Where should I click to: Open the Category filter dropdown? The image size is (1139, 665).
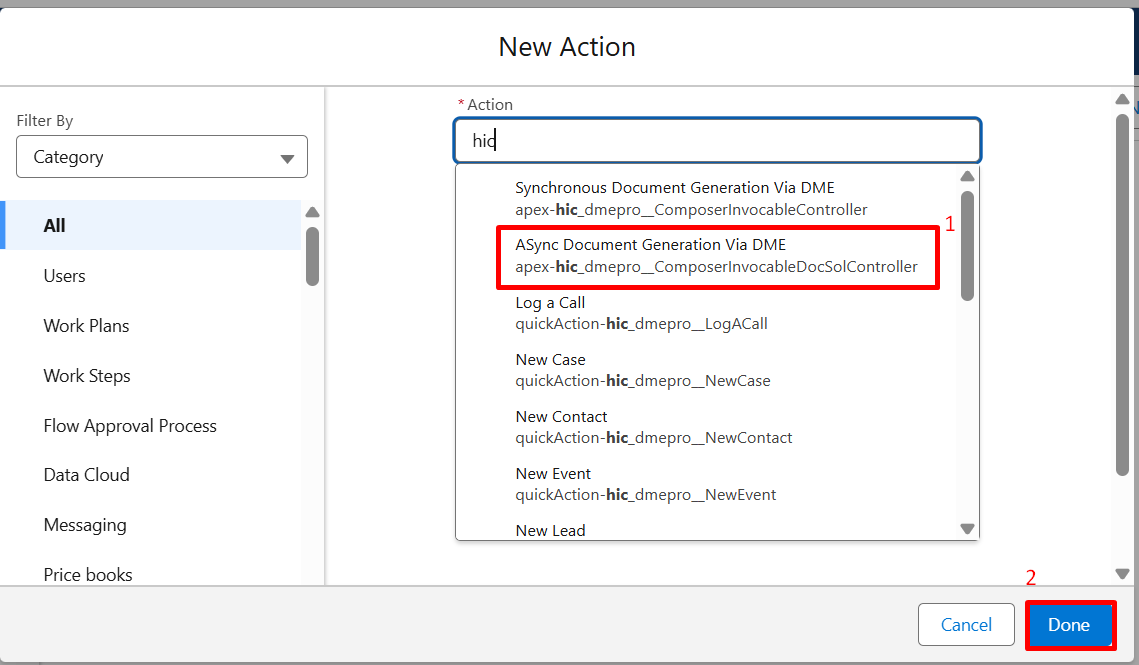[162, 156]
